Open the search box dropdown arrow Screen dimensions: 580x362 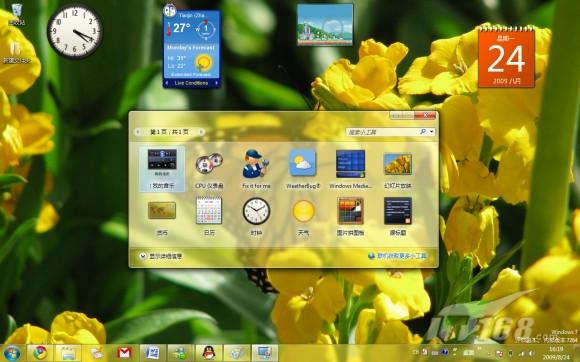click(x=432, y=132)
